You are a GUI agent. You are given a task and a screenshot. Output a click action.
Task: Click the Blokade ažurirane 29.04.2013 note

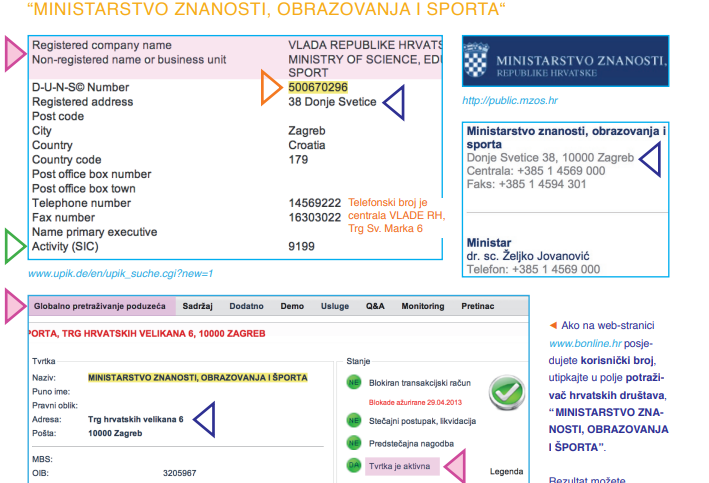(415, 402)
